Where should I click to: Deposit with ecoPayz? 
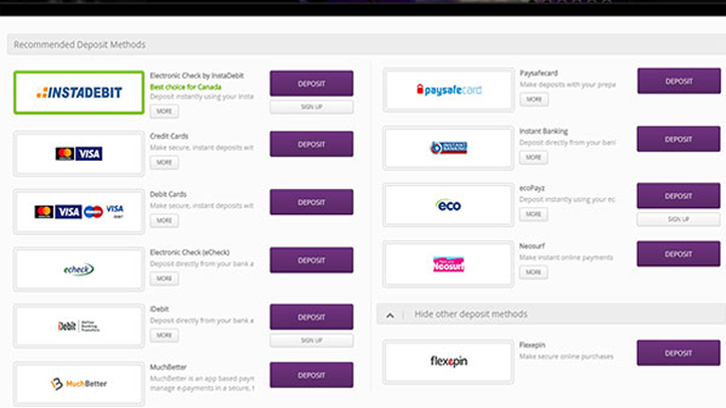[678, 196]
